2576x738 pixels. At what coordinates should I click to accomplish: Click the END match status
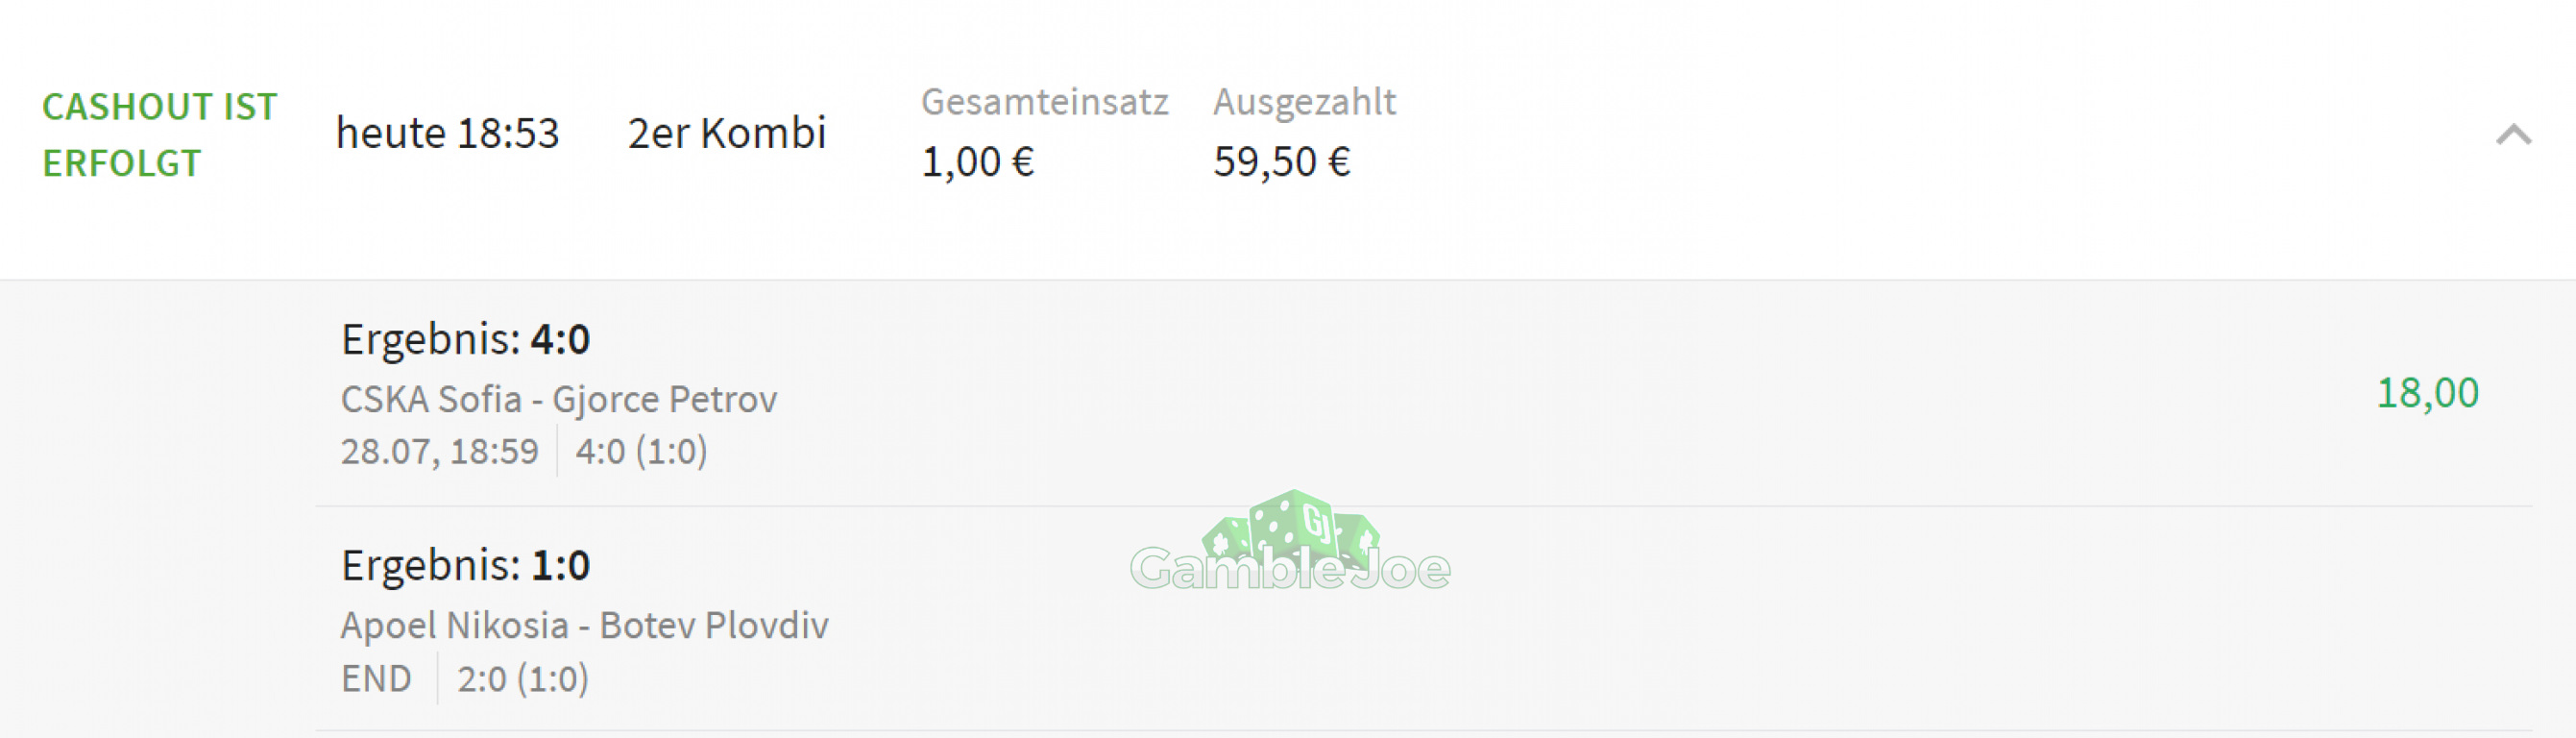coord(376,679)
